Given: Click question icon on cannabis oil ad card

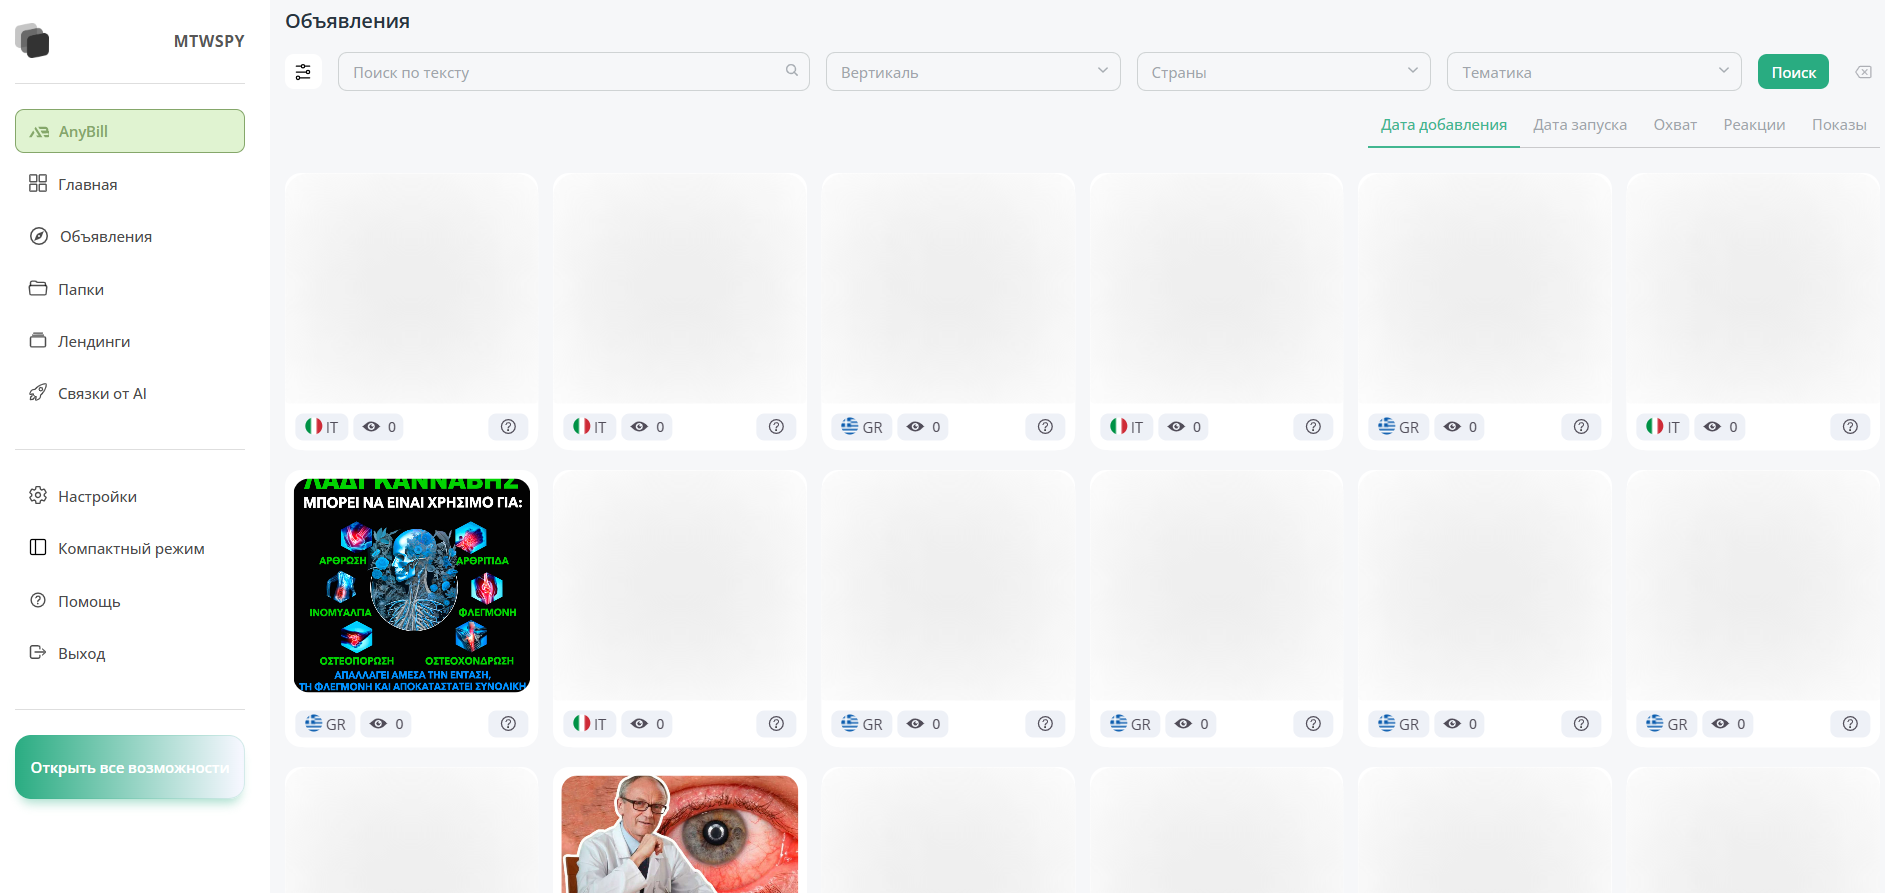Looking at the screenshot, I should pyautogui.click(x=508, y=724).
